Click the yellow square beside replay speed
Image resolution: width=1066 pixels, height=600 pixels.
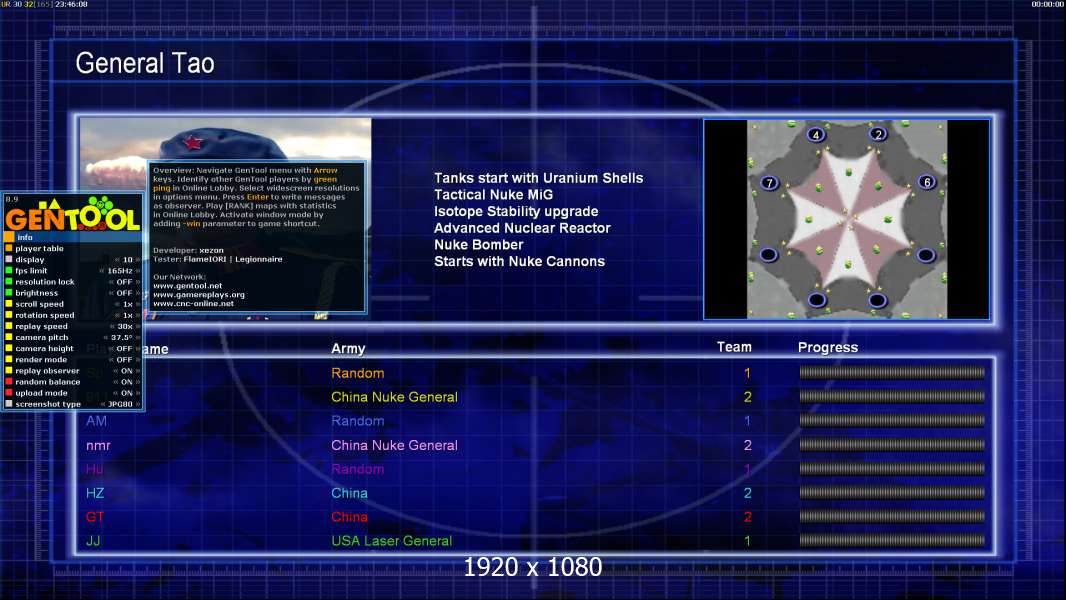click(x=9, y=326)
